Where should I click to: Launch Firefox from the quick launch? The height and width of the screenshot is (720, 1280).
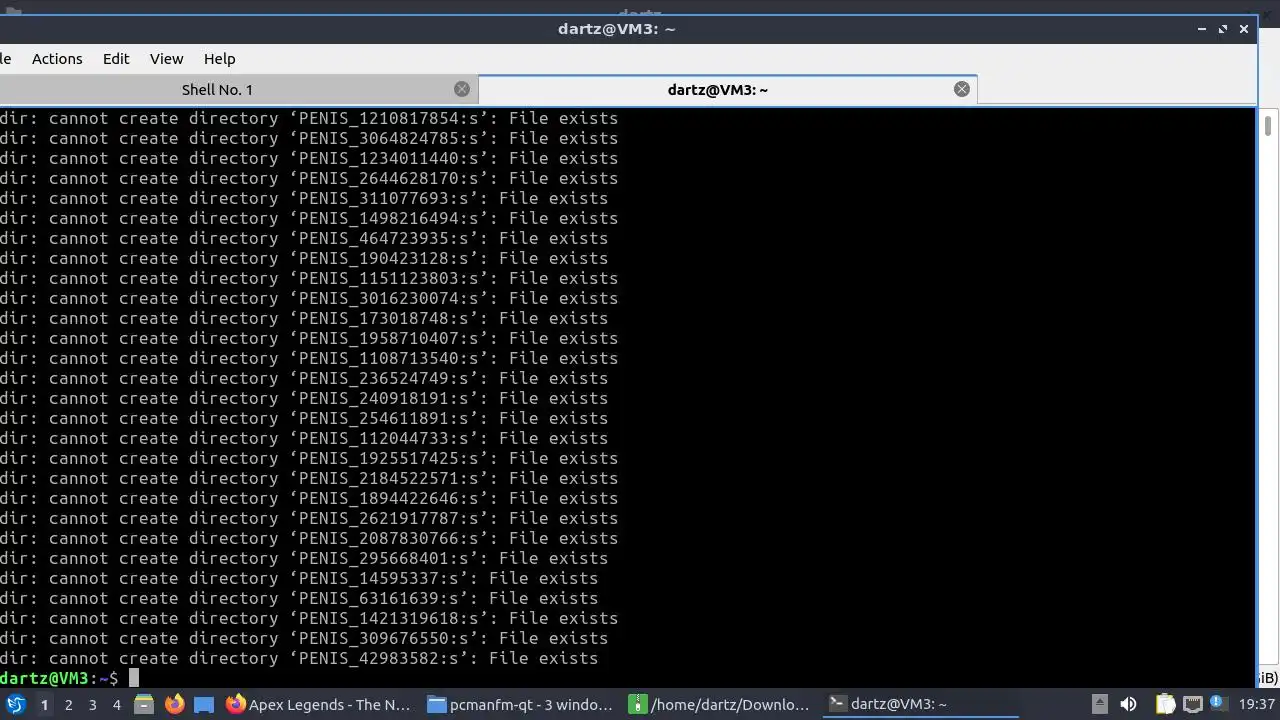coord(174,704)
